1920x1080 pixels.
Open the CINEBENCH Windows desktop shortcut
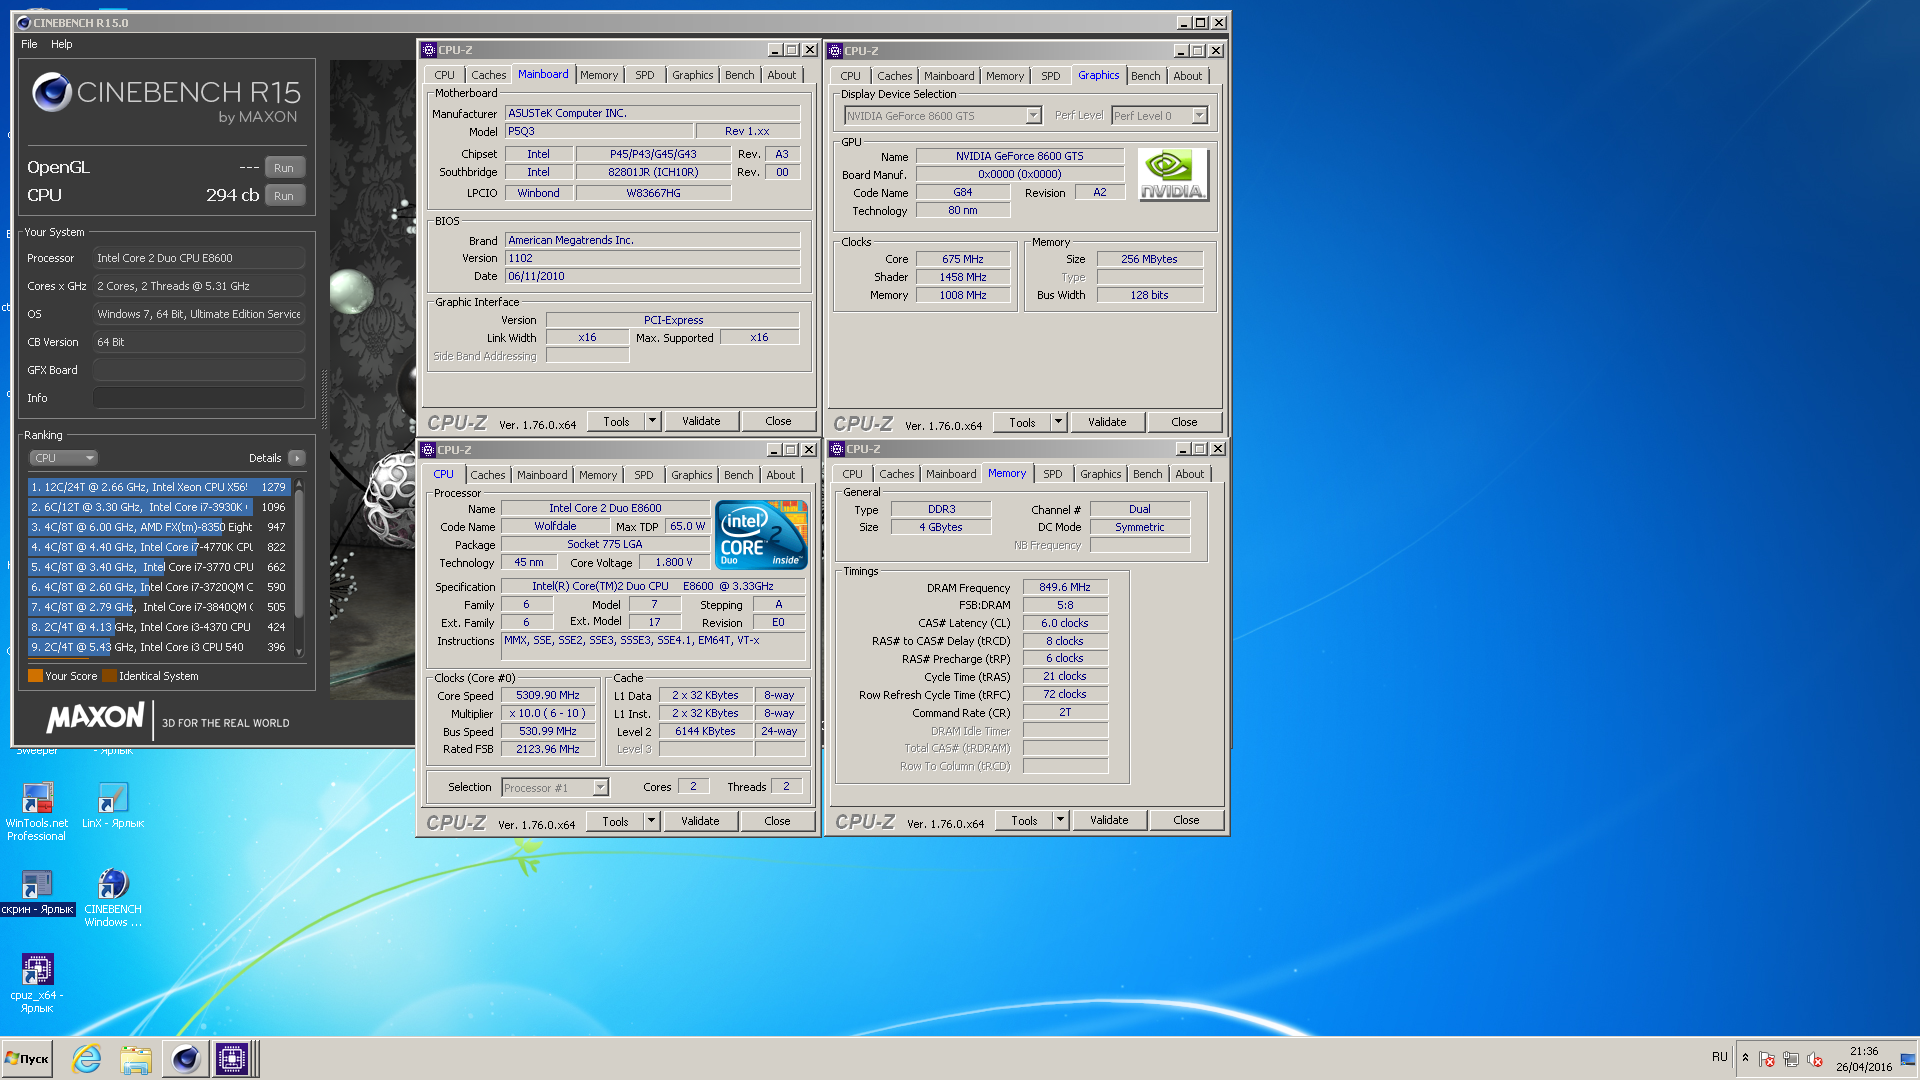[113, 897]
